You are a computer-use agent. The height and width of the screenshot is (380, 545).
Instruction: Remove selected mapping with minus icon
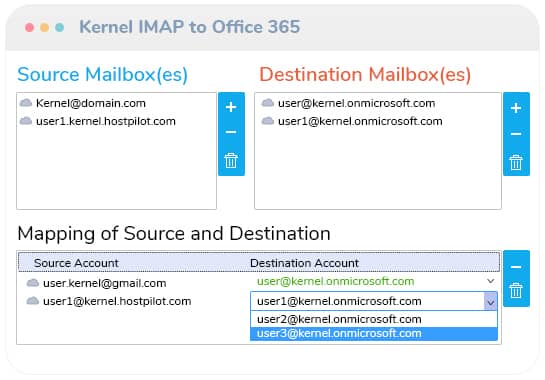516,267
